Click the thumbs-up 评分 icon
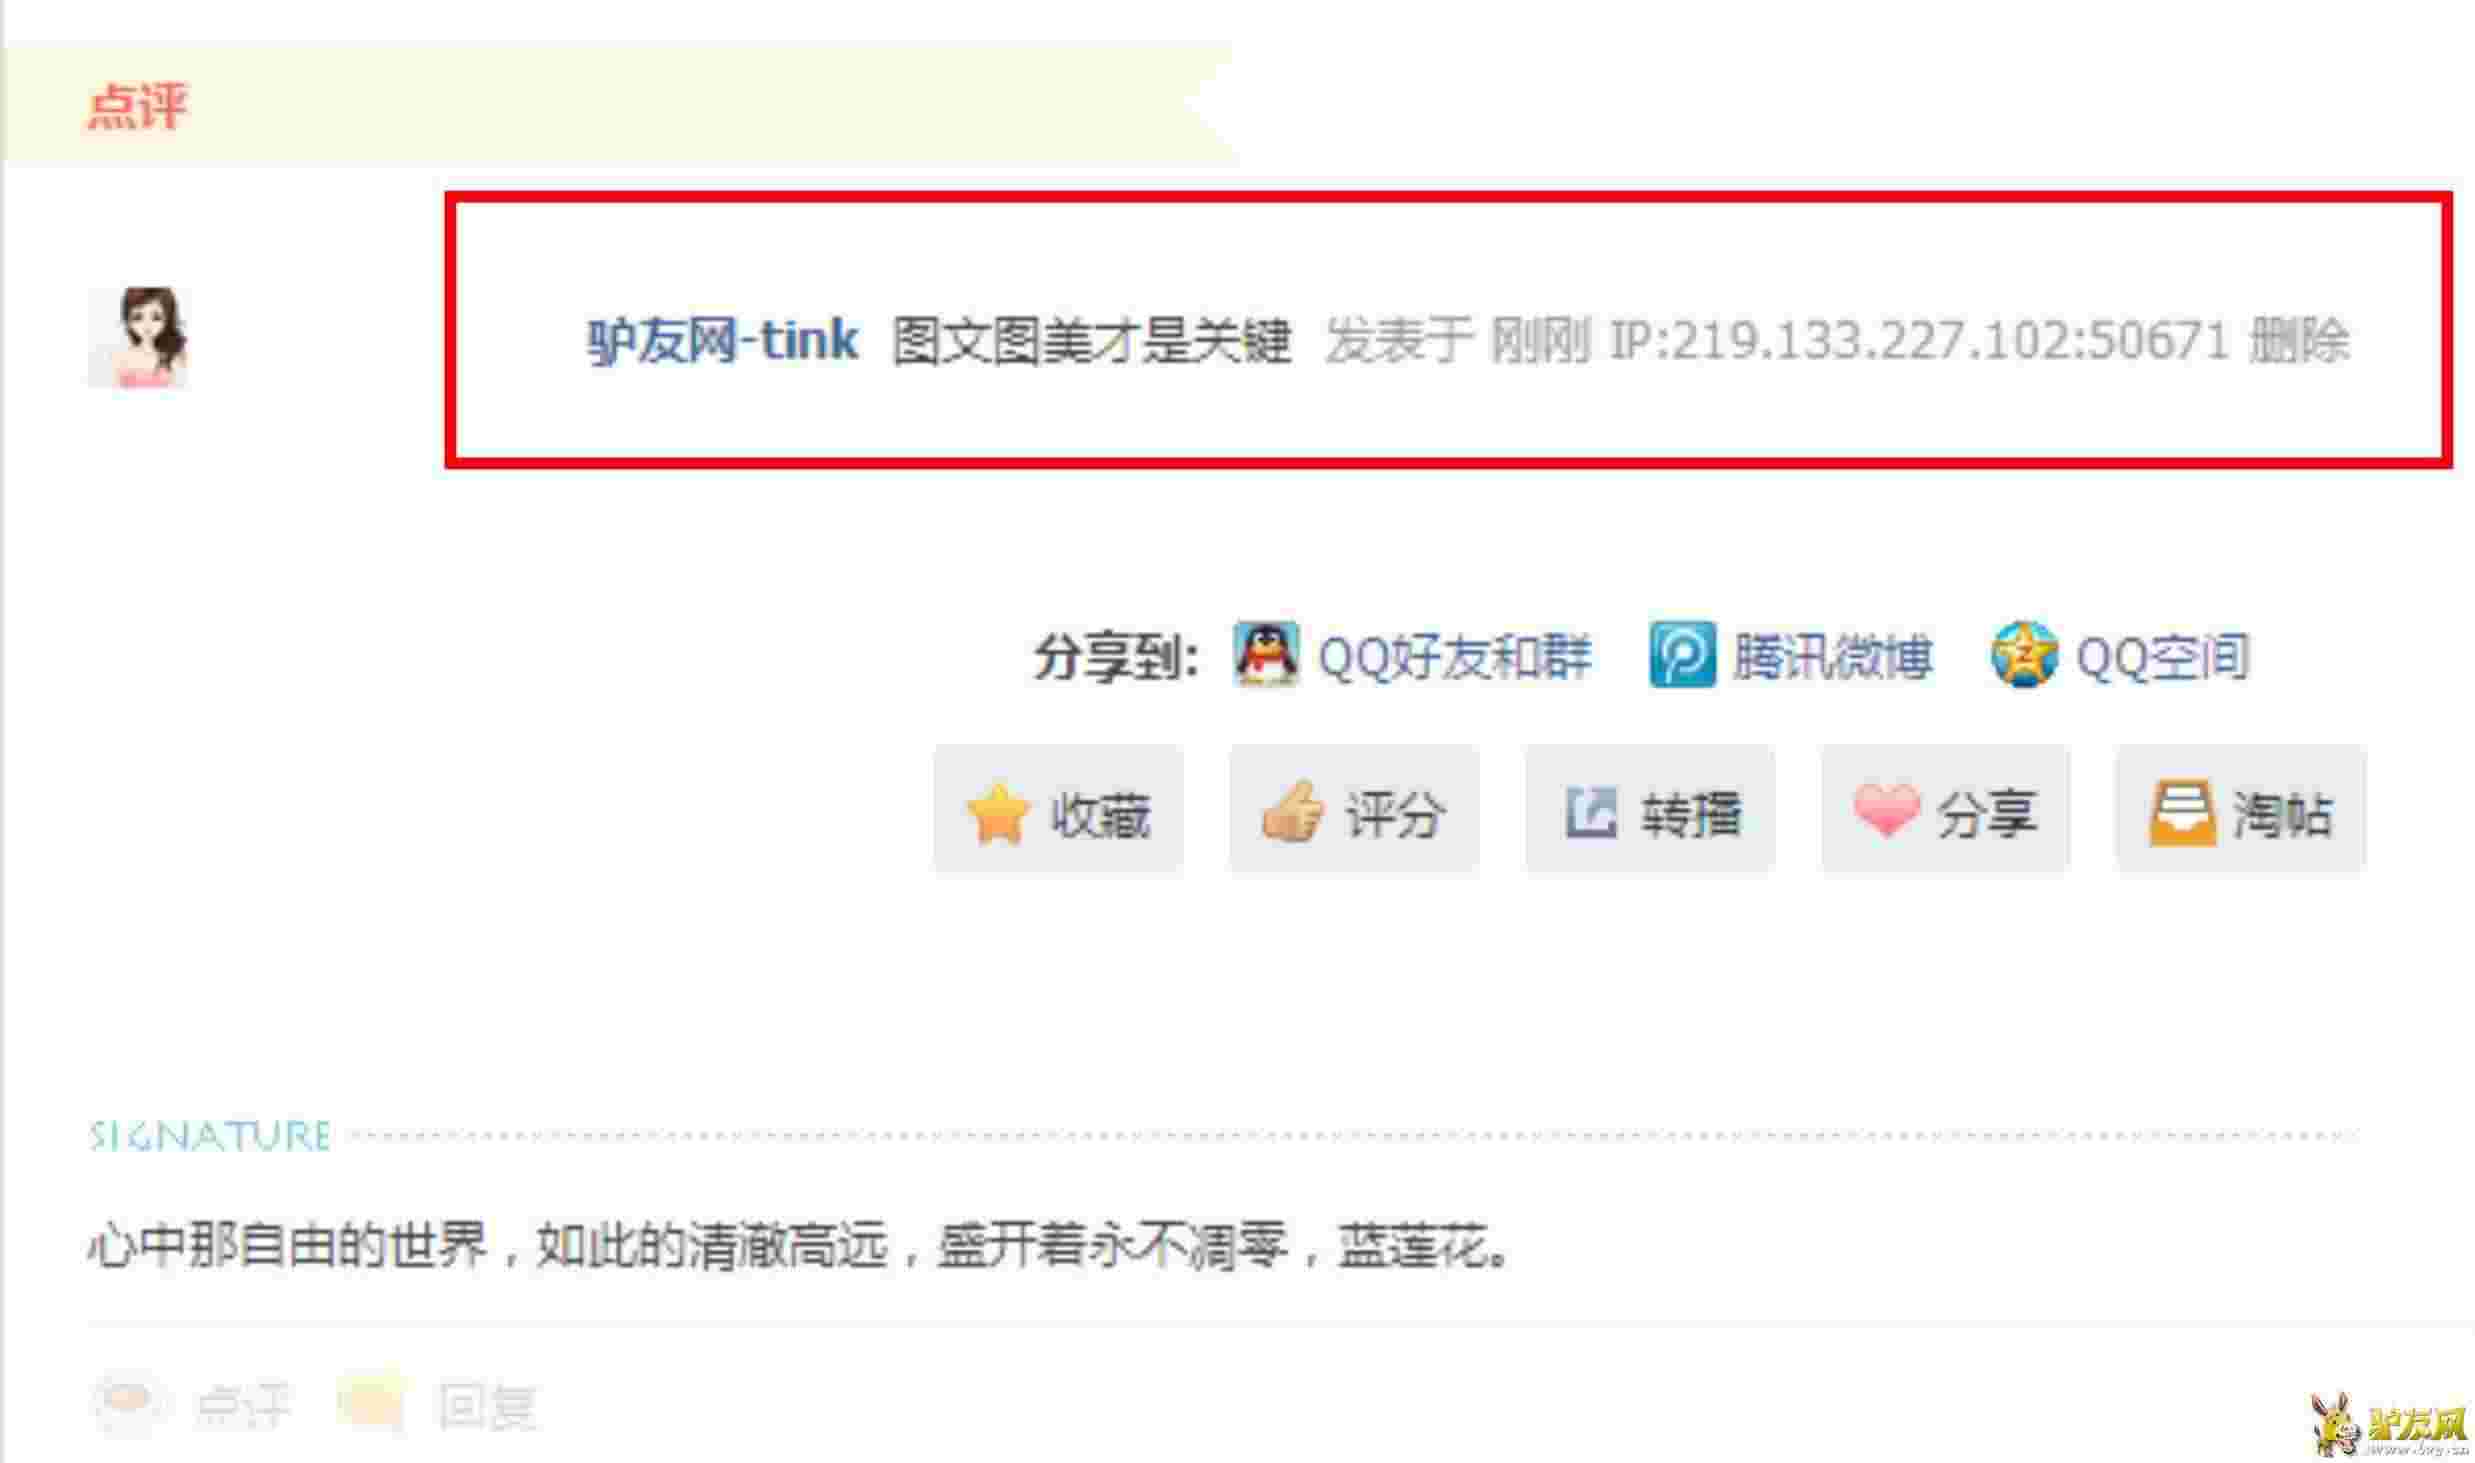This screenshot has width=2475, height=1463. (1293, 812)
